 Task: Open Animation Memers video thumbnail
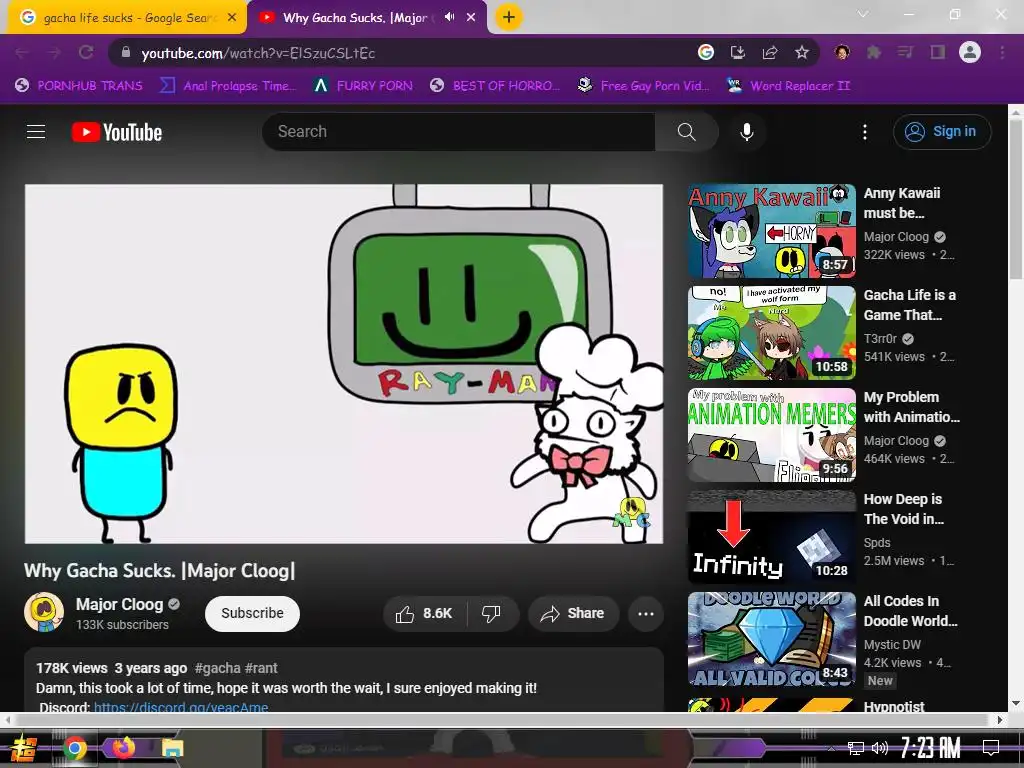(771, 435)
